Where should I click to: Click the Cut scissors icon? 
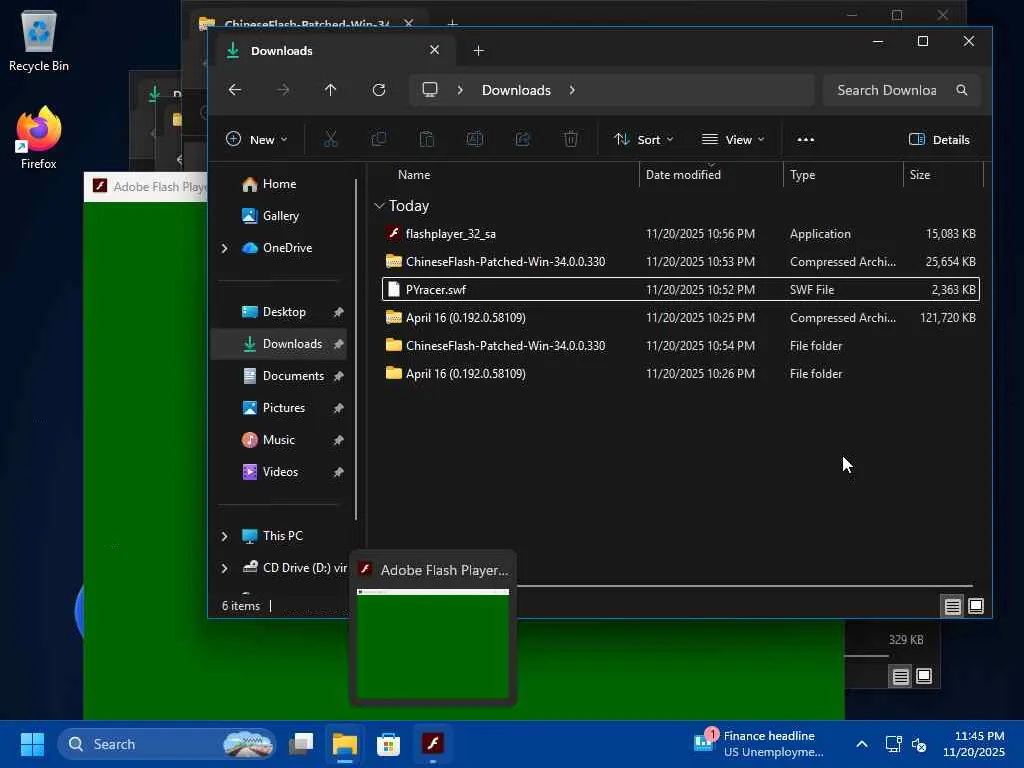[x=330, y=139]
